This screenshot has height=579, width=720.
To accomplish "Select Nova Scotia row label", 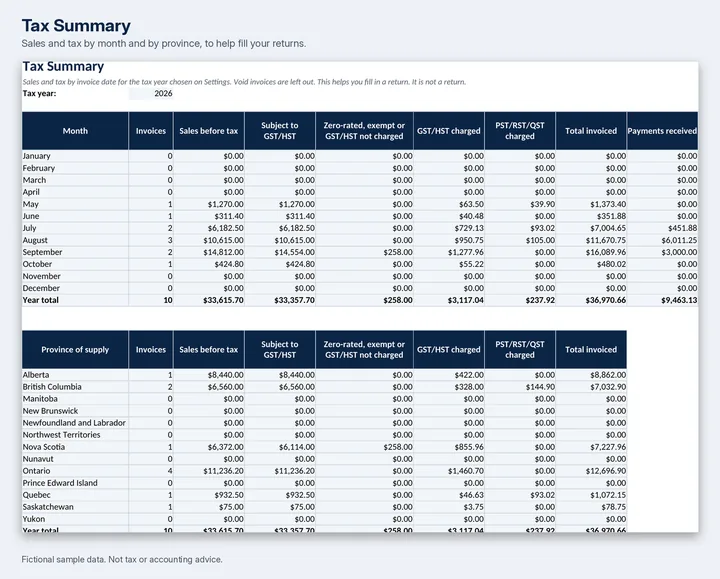I will [x=44, y=447].
